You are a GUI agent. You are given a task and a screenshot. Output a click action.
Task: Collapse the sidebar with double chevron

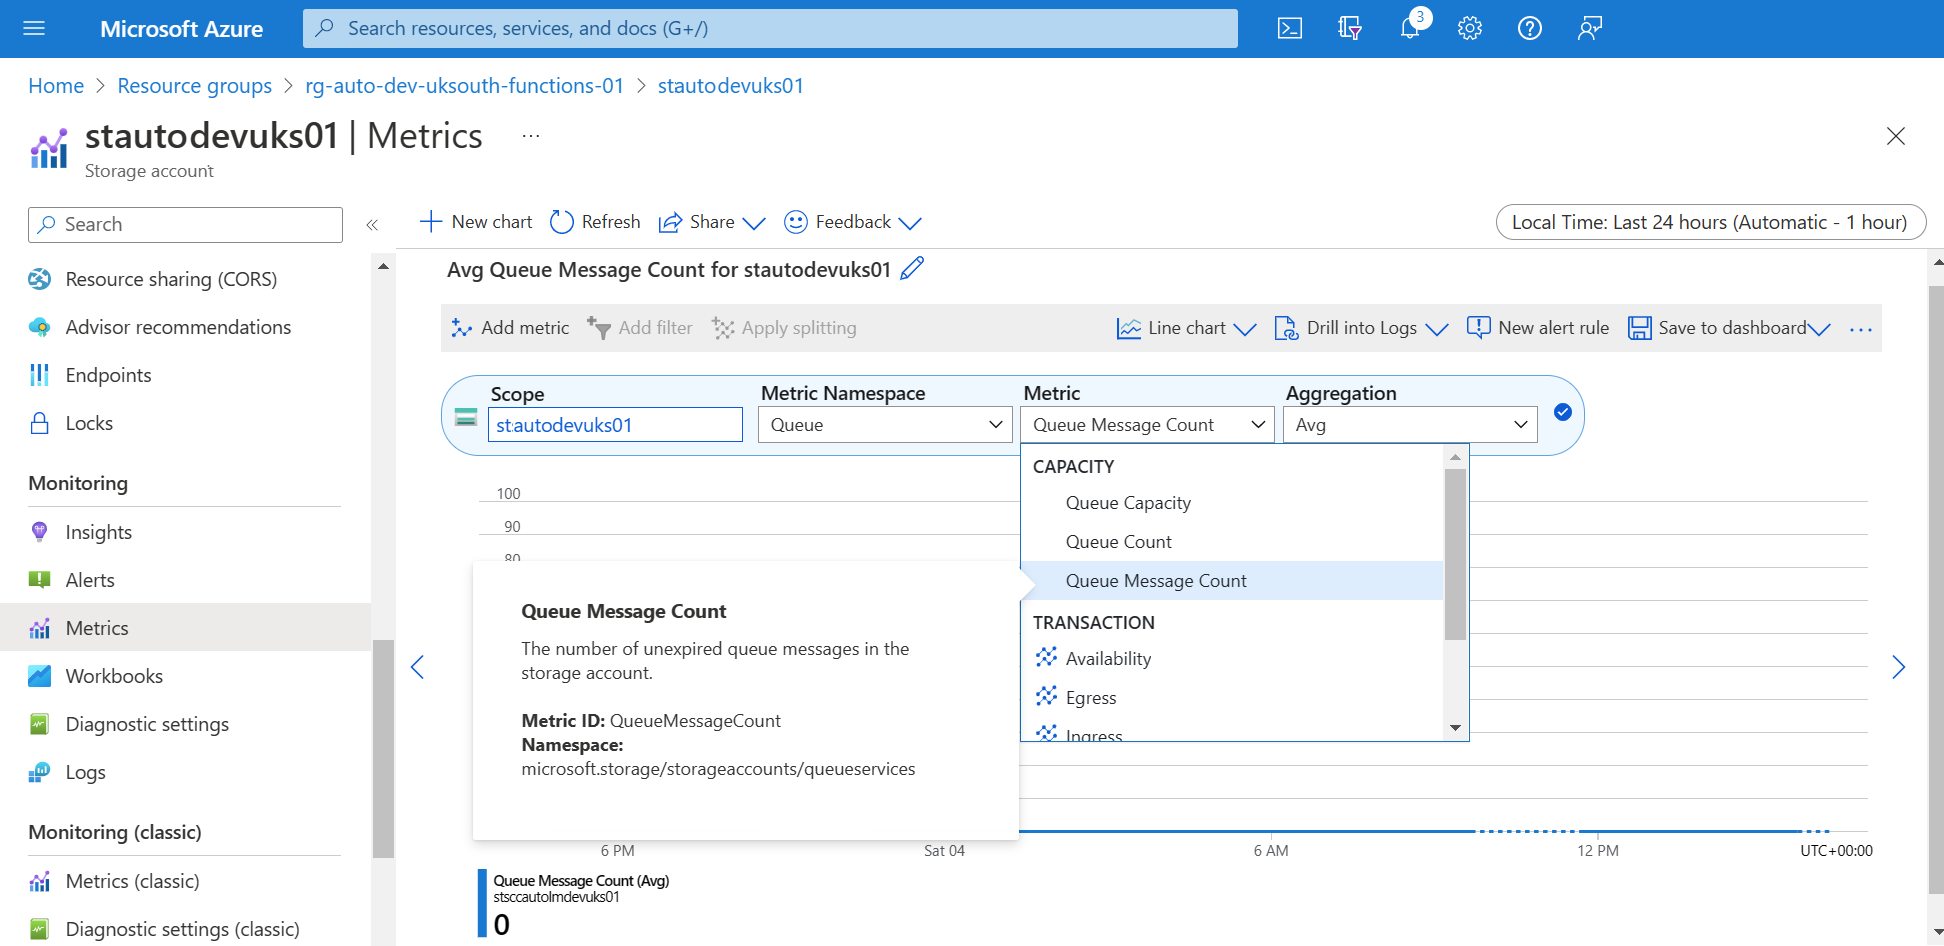coord(372,224)
